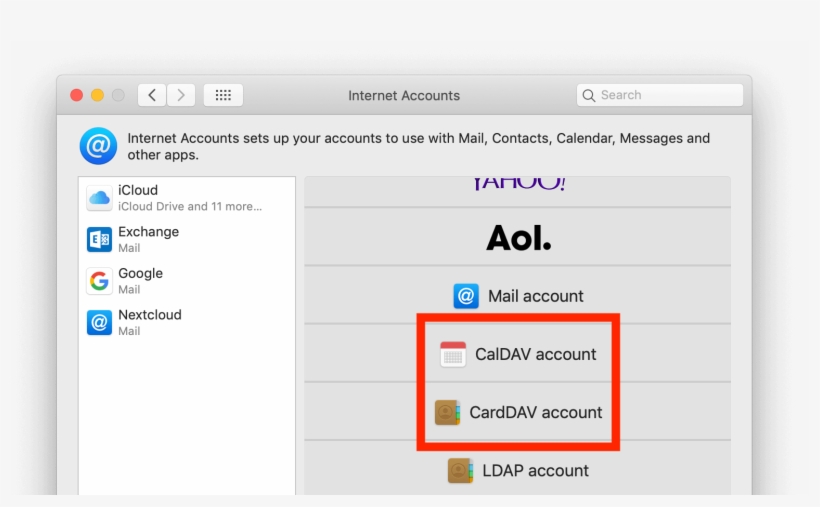Select the Nextcloud @ icon

[x=99, y=322]
